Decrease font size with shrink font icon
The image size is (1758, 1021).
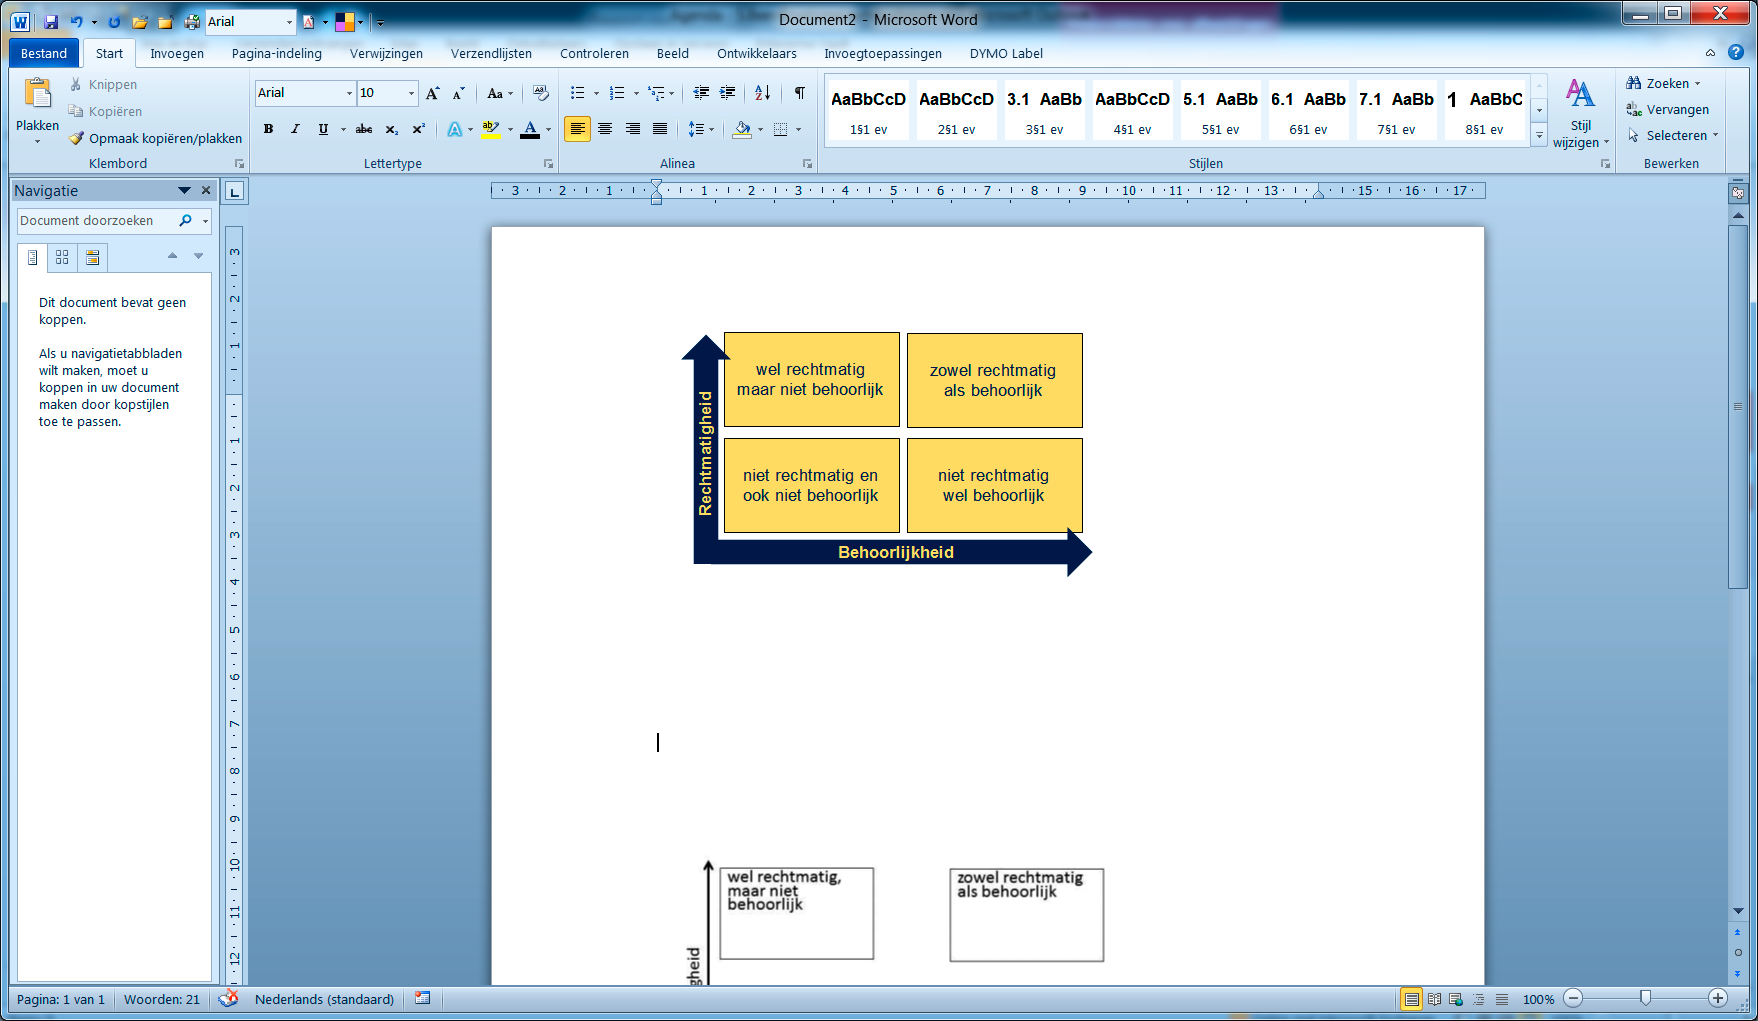[458, 93]
